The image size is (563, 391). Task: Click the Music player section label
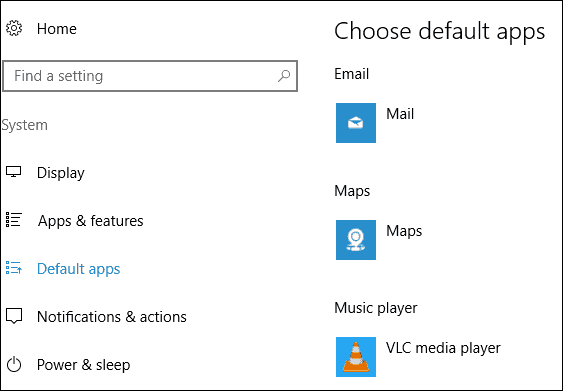point(376,308)
